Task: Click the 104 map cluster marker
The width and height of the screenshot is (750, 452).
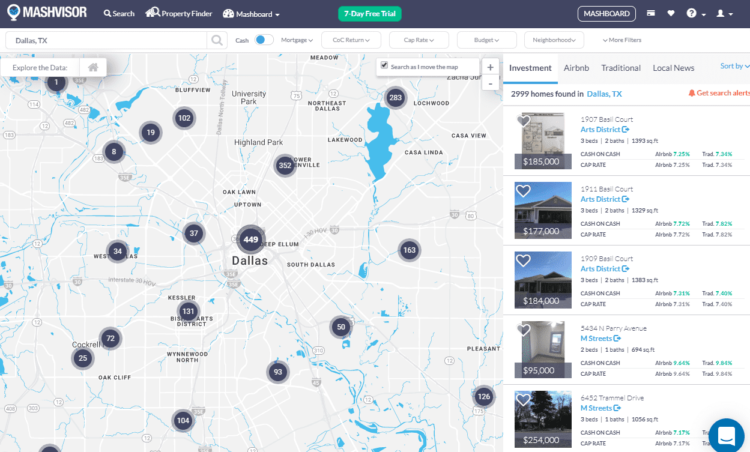Action: point(183,421)
